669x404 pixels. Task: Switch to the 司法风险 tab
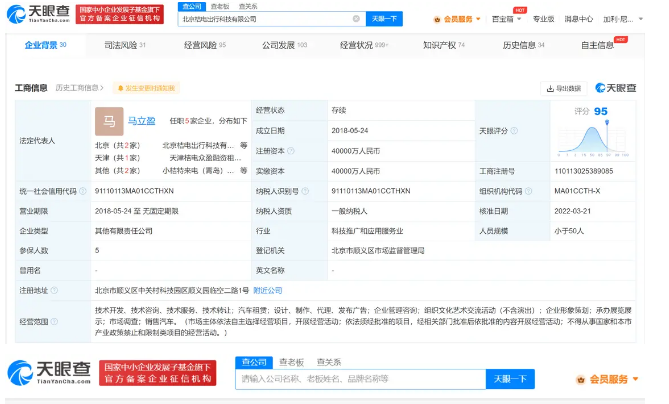click(x=125, y=45)
